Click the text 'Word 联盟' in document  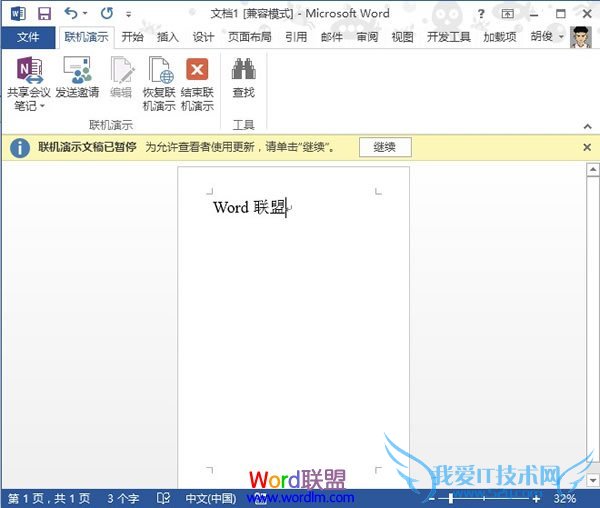250,208
